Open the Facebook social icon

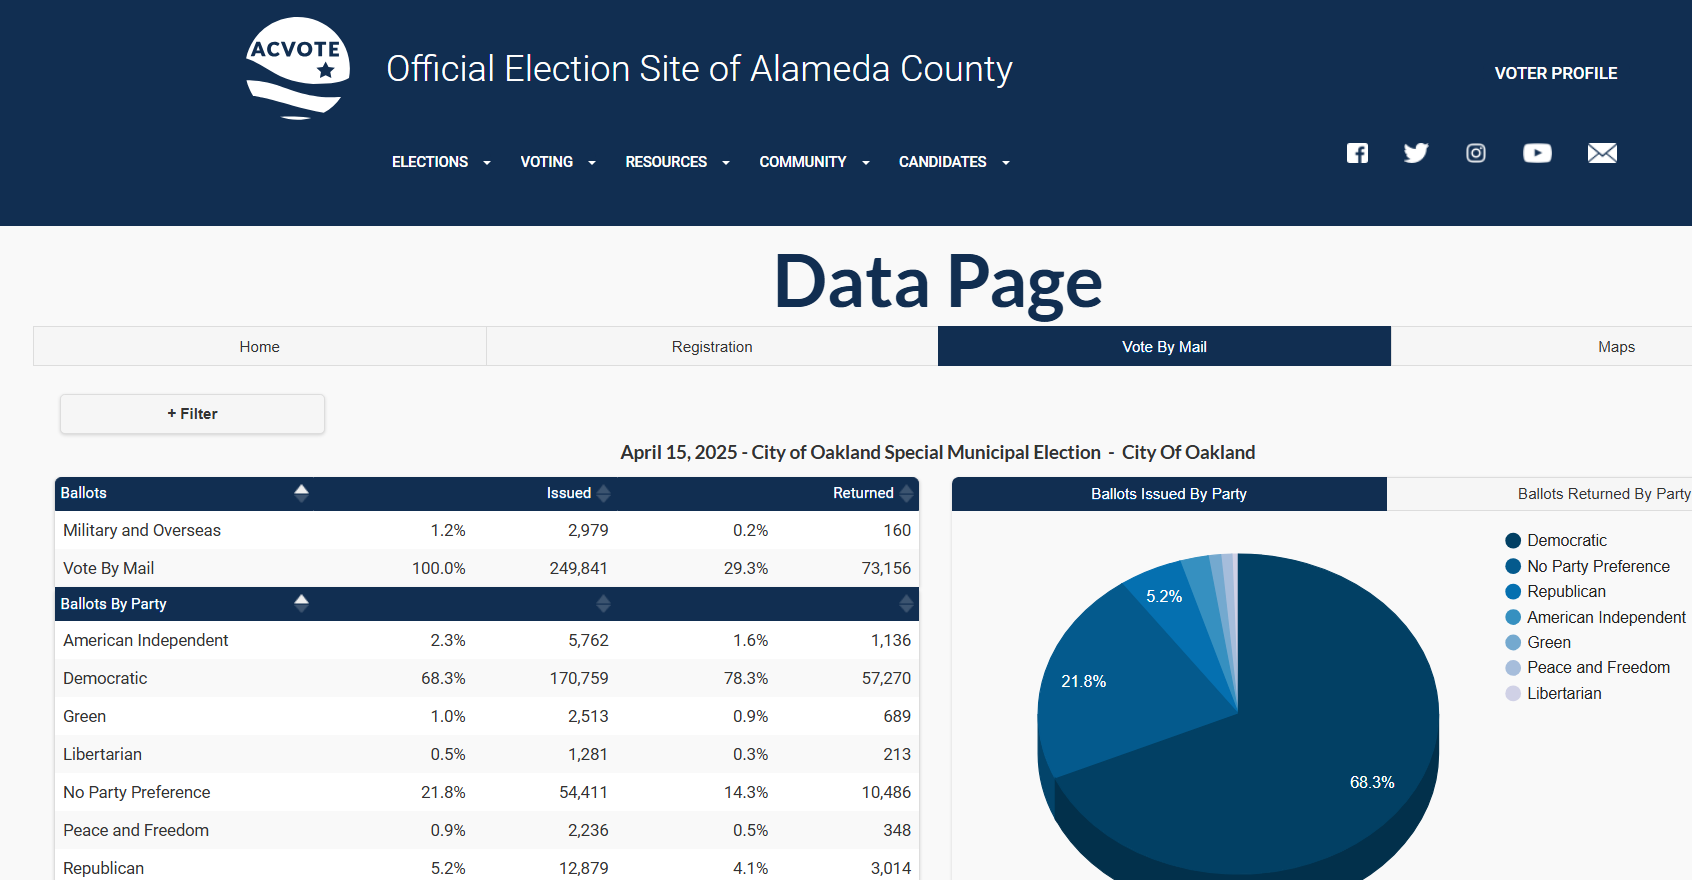pos(1357,153)
